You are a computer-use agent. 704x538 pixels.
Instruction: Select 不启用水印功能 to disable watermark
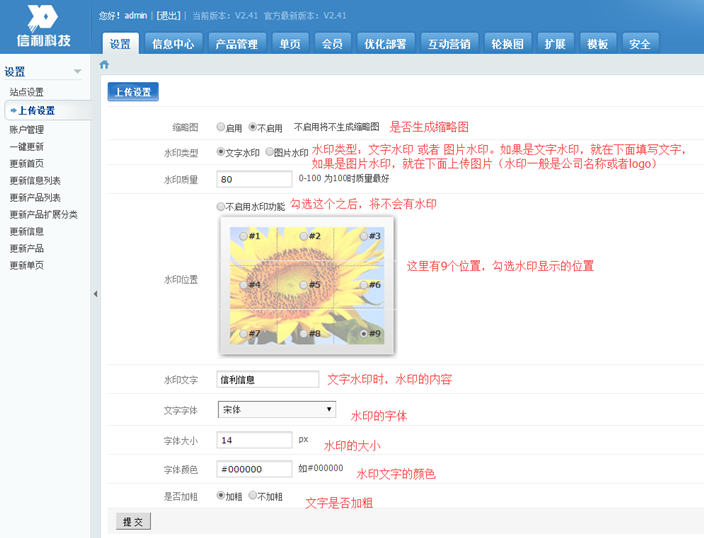click(221, 206)
